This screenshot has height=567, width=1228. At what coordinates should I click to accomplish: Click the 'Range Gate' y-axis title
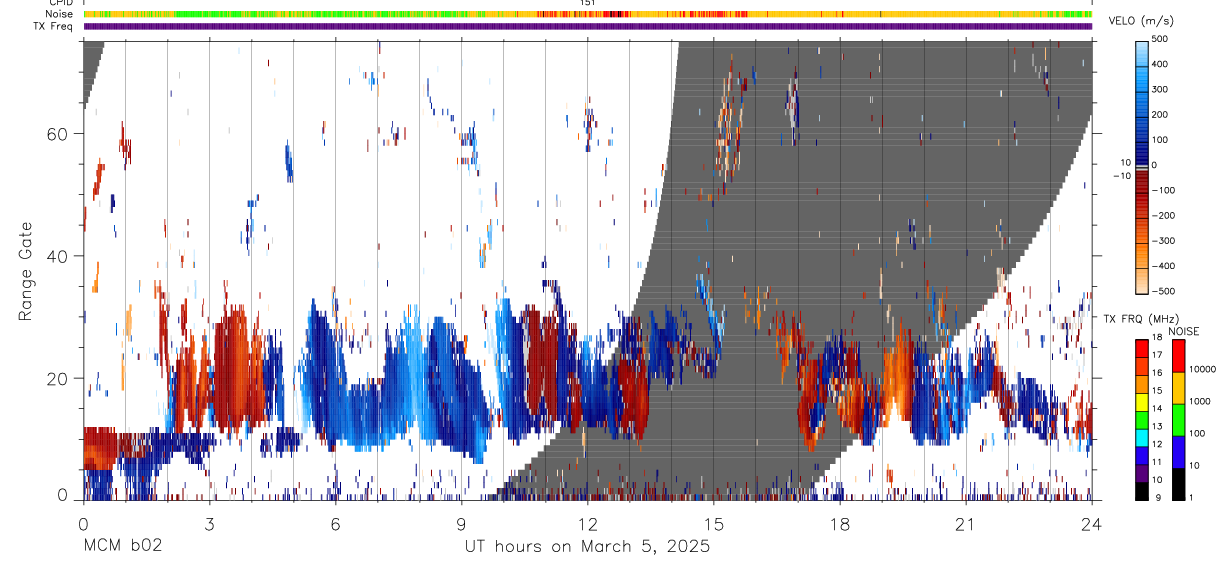click(x=27, y=272)
